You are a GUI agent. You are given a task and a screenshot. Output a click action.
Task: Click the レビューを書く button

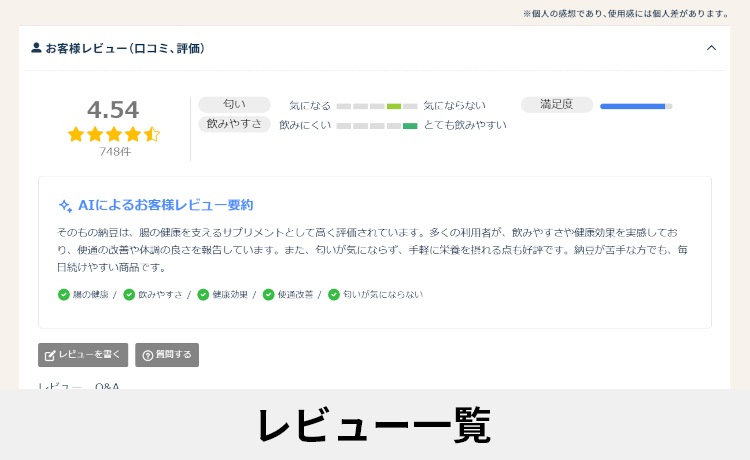pos(83,355)
